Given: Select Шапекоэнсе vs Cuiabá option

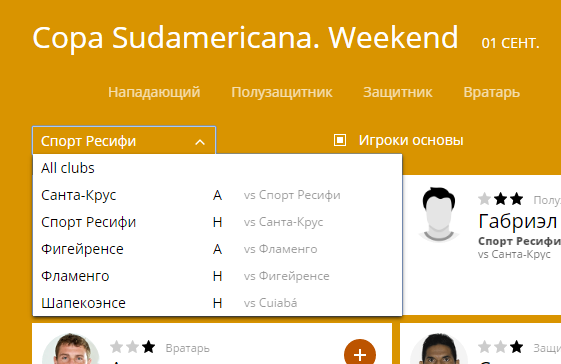Looking at the screenshot, I should pos(217,303).
